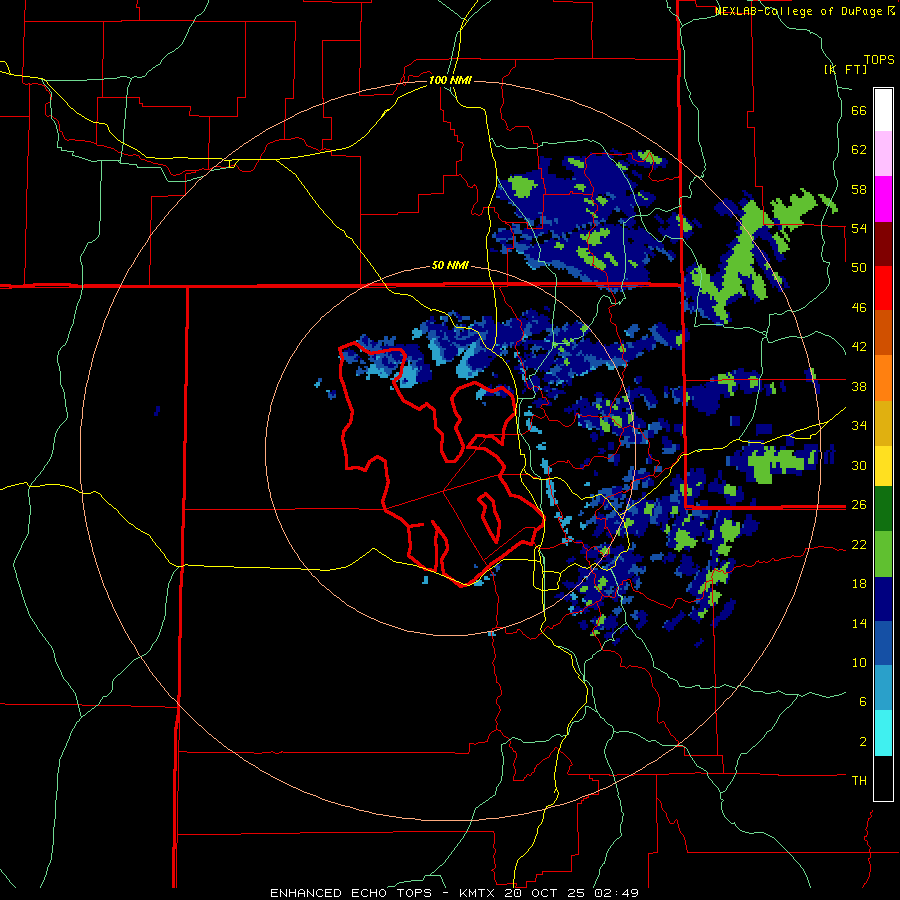Click the ENHANCED ECHO TOPS product text
900x900 pixels.
pos(351,893)
